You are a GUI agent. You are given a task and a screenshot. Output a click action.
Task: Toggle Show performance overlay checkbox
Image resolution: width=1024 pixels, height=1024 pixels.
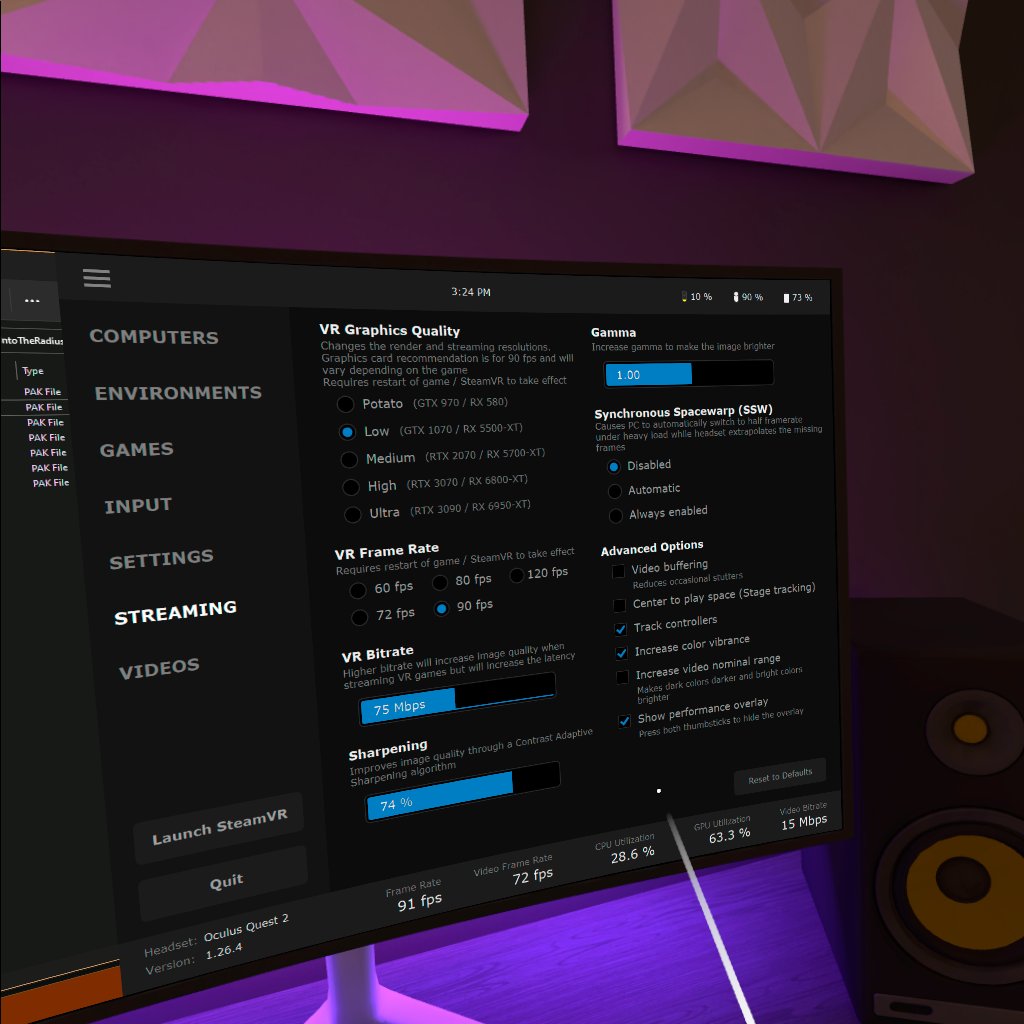[x=624, y=720]
